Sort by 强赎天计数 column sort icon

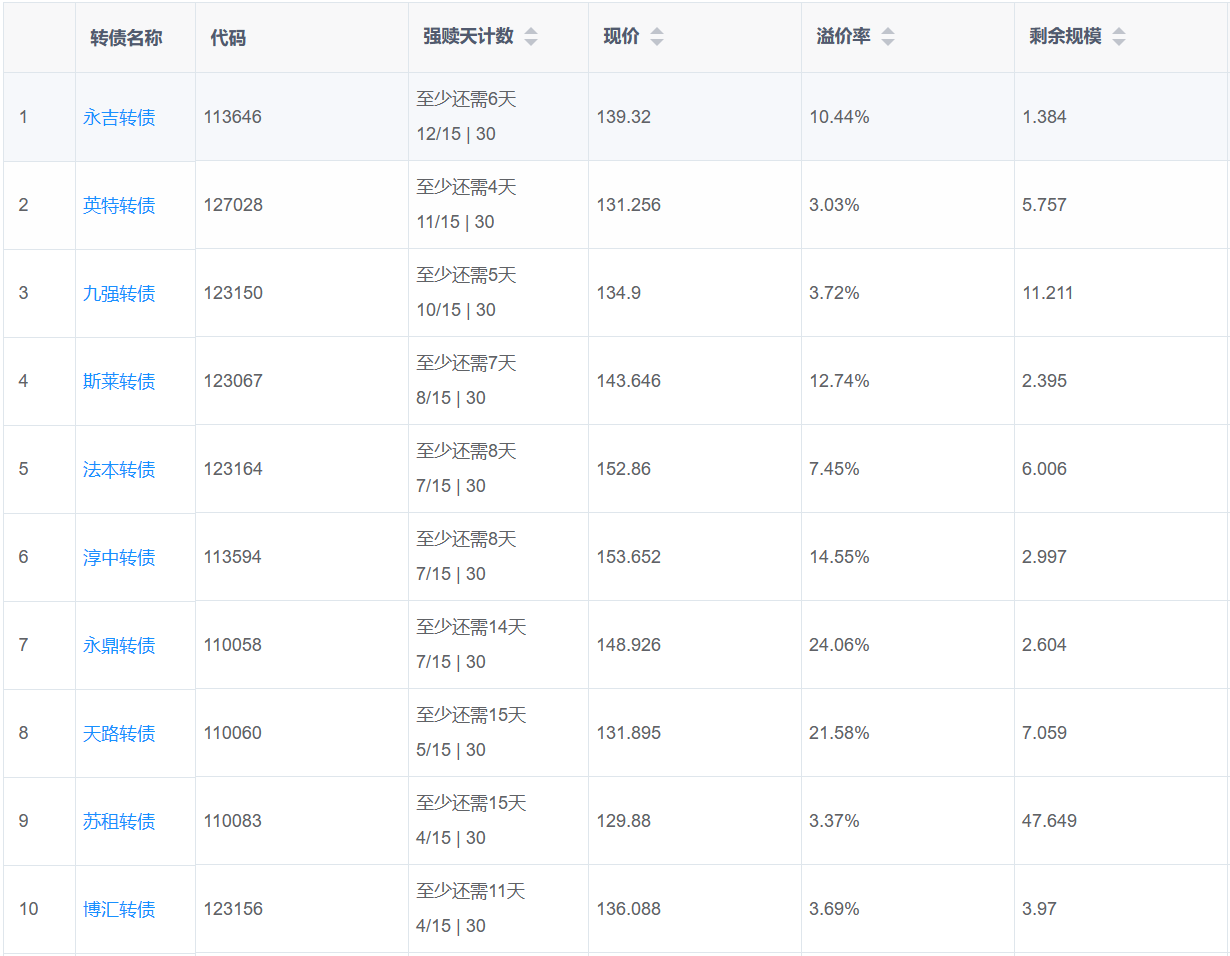tap(531, 37)
